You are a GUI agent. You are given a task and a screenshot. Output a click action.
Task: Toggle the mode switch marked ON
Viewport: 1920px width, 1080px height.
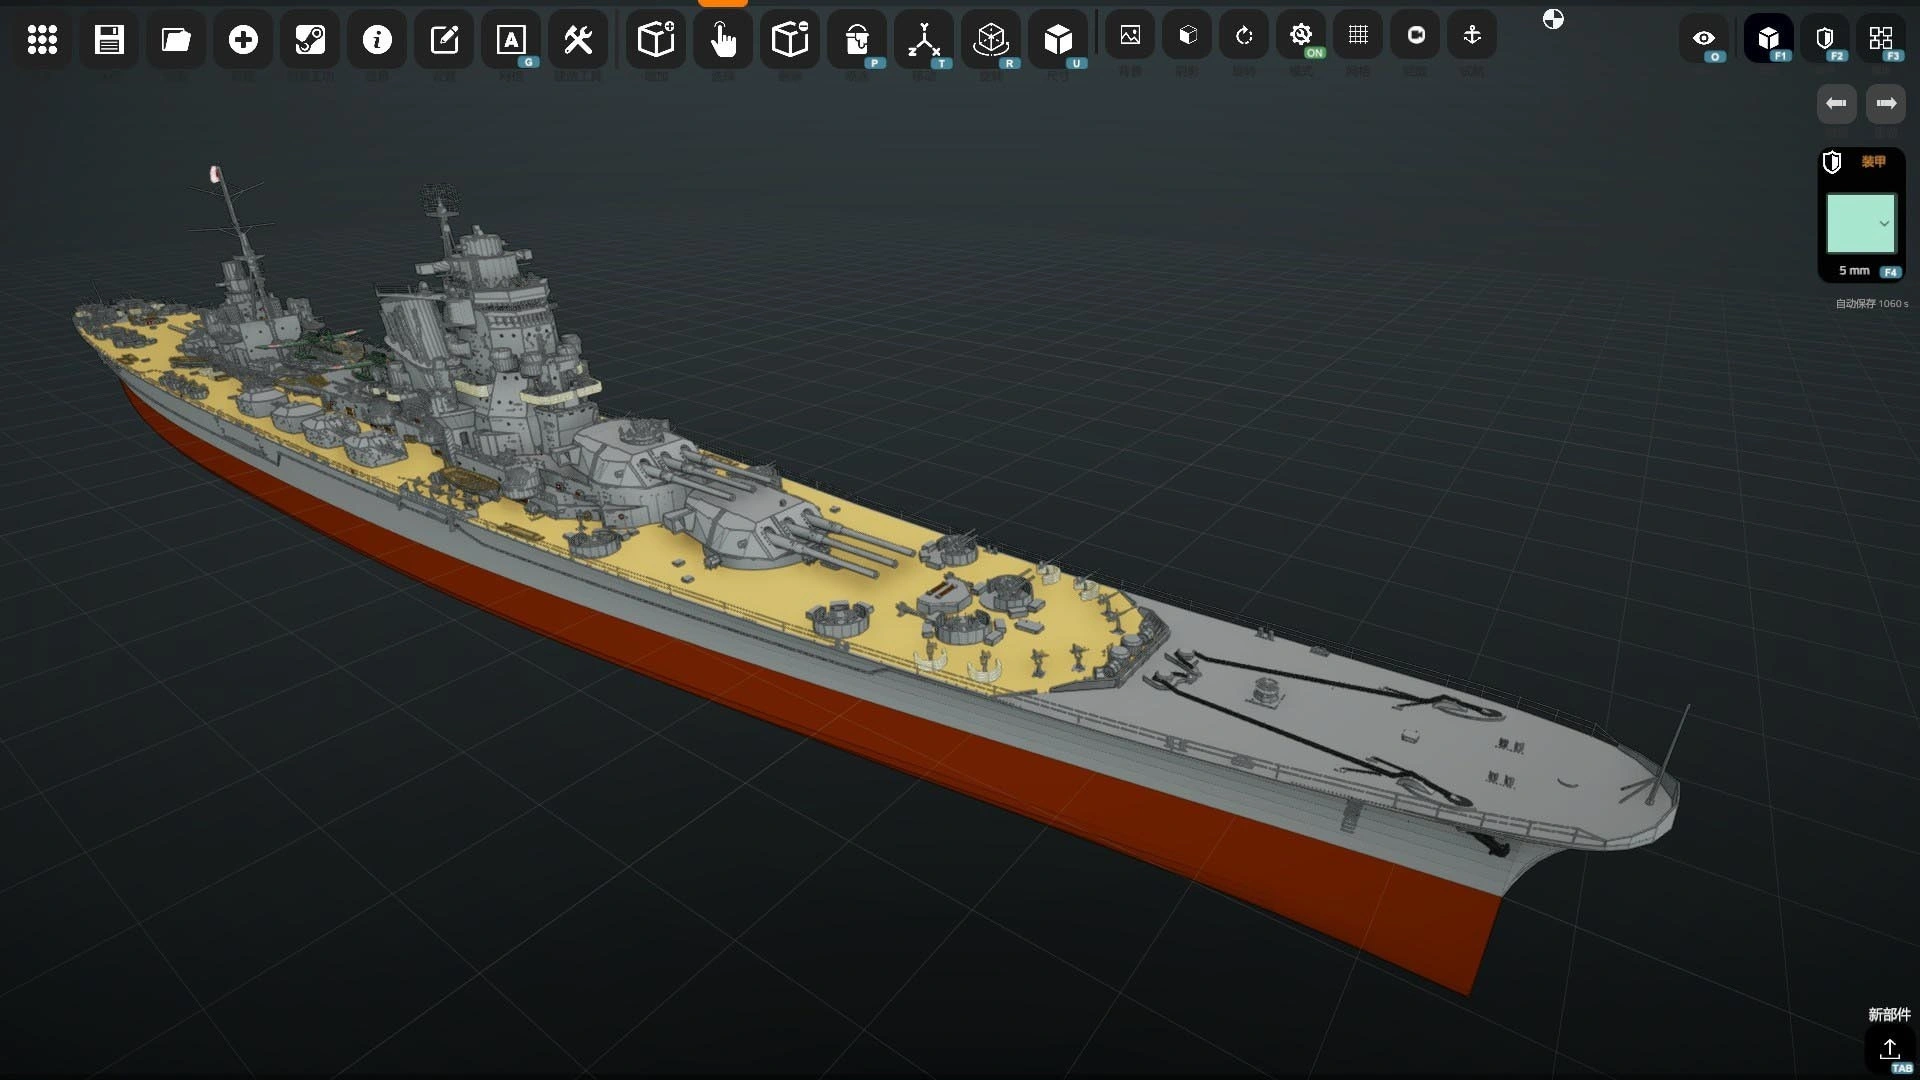[x=1301, y=34]
